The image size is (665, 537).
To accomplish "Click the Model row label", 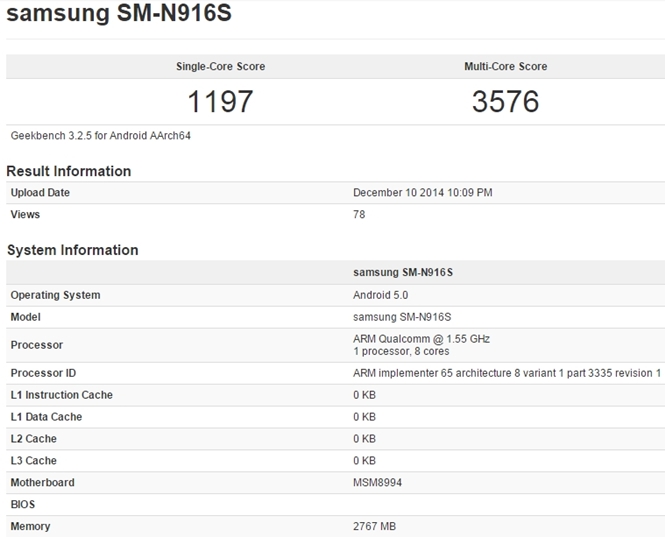I will coord(27,317).
